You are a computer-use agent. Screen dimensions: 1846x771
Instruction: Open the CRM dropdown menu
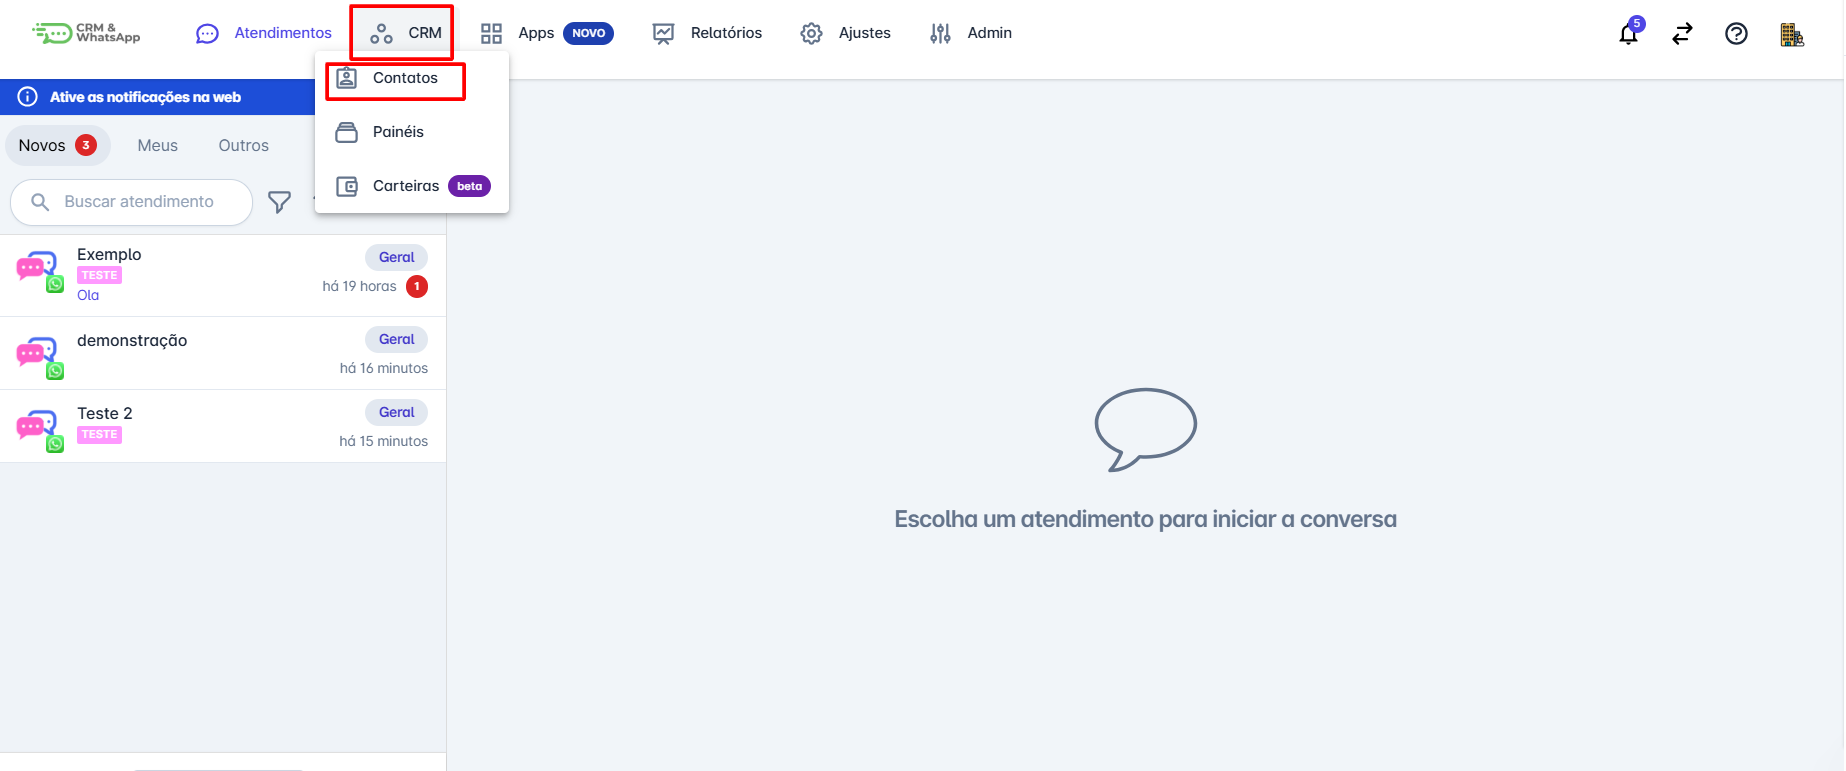click(405, 33)
